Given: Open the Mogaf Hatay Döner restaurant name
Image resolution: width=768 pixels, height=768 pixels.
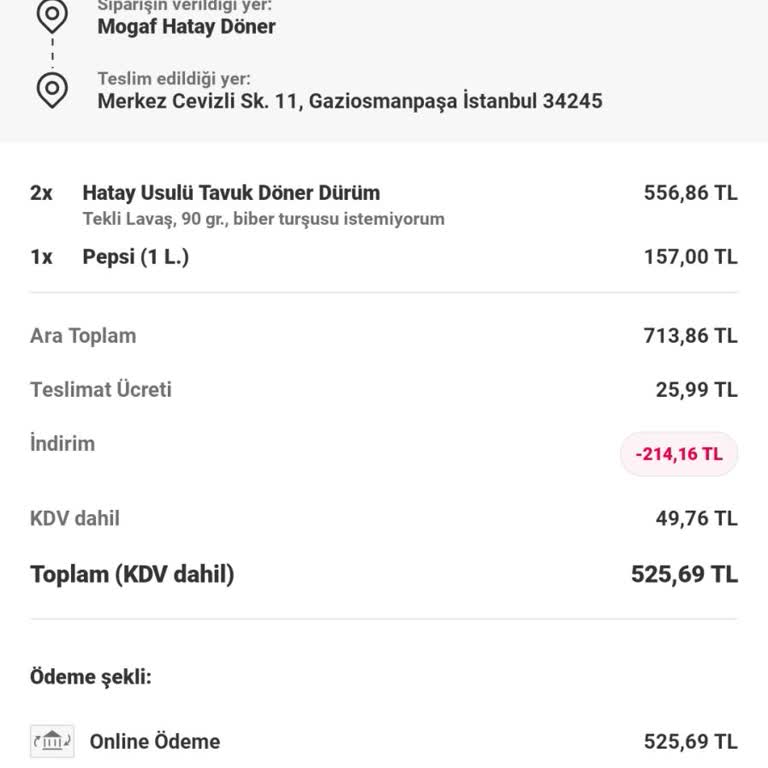Looking at the screenshot, I should point(186,27).
